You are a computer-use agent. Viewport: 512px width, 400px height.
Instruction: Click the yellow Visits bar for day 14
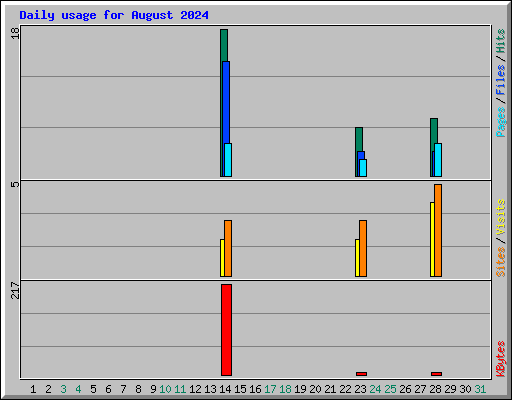[x=222, y=258]
